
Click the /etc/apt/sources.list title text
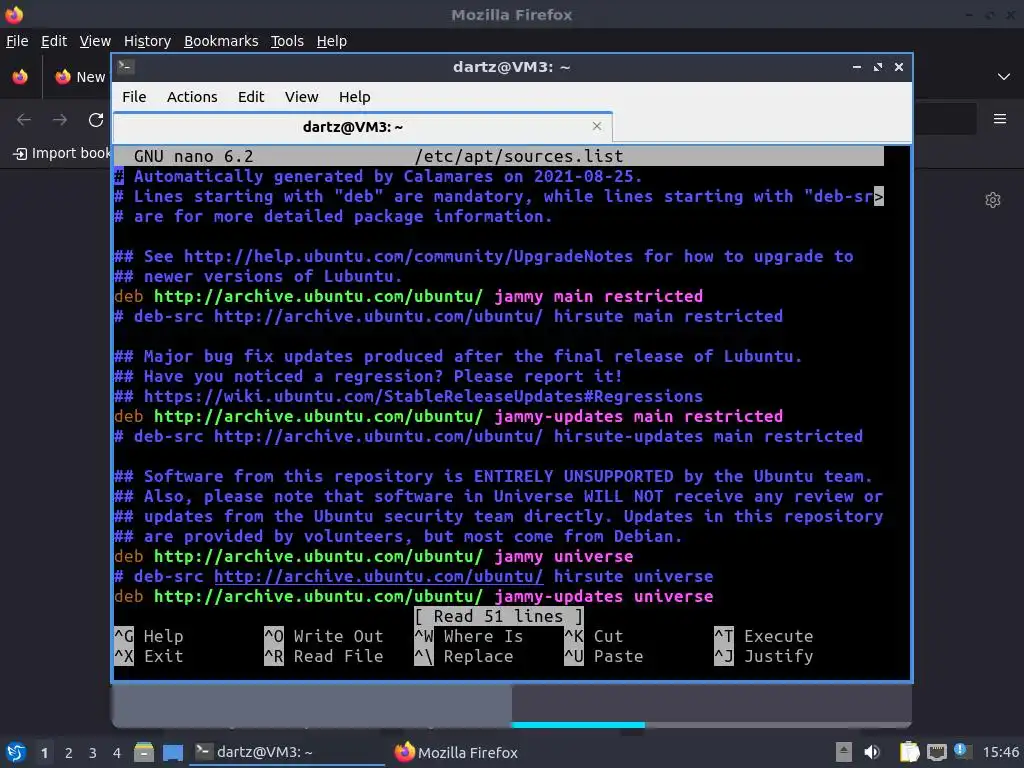coord(519,157)
